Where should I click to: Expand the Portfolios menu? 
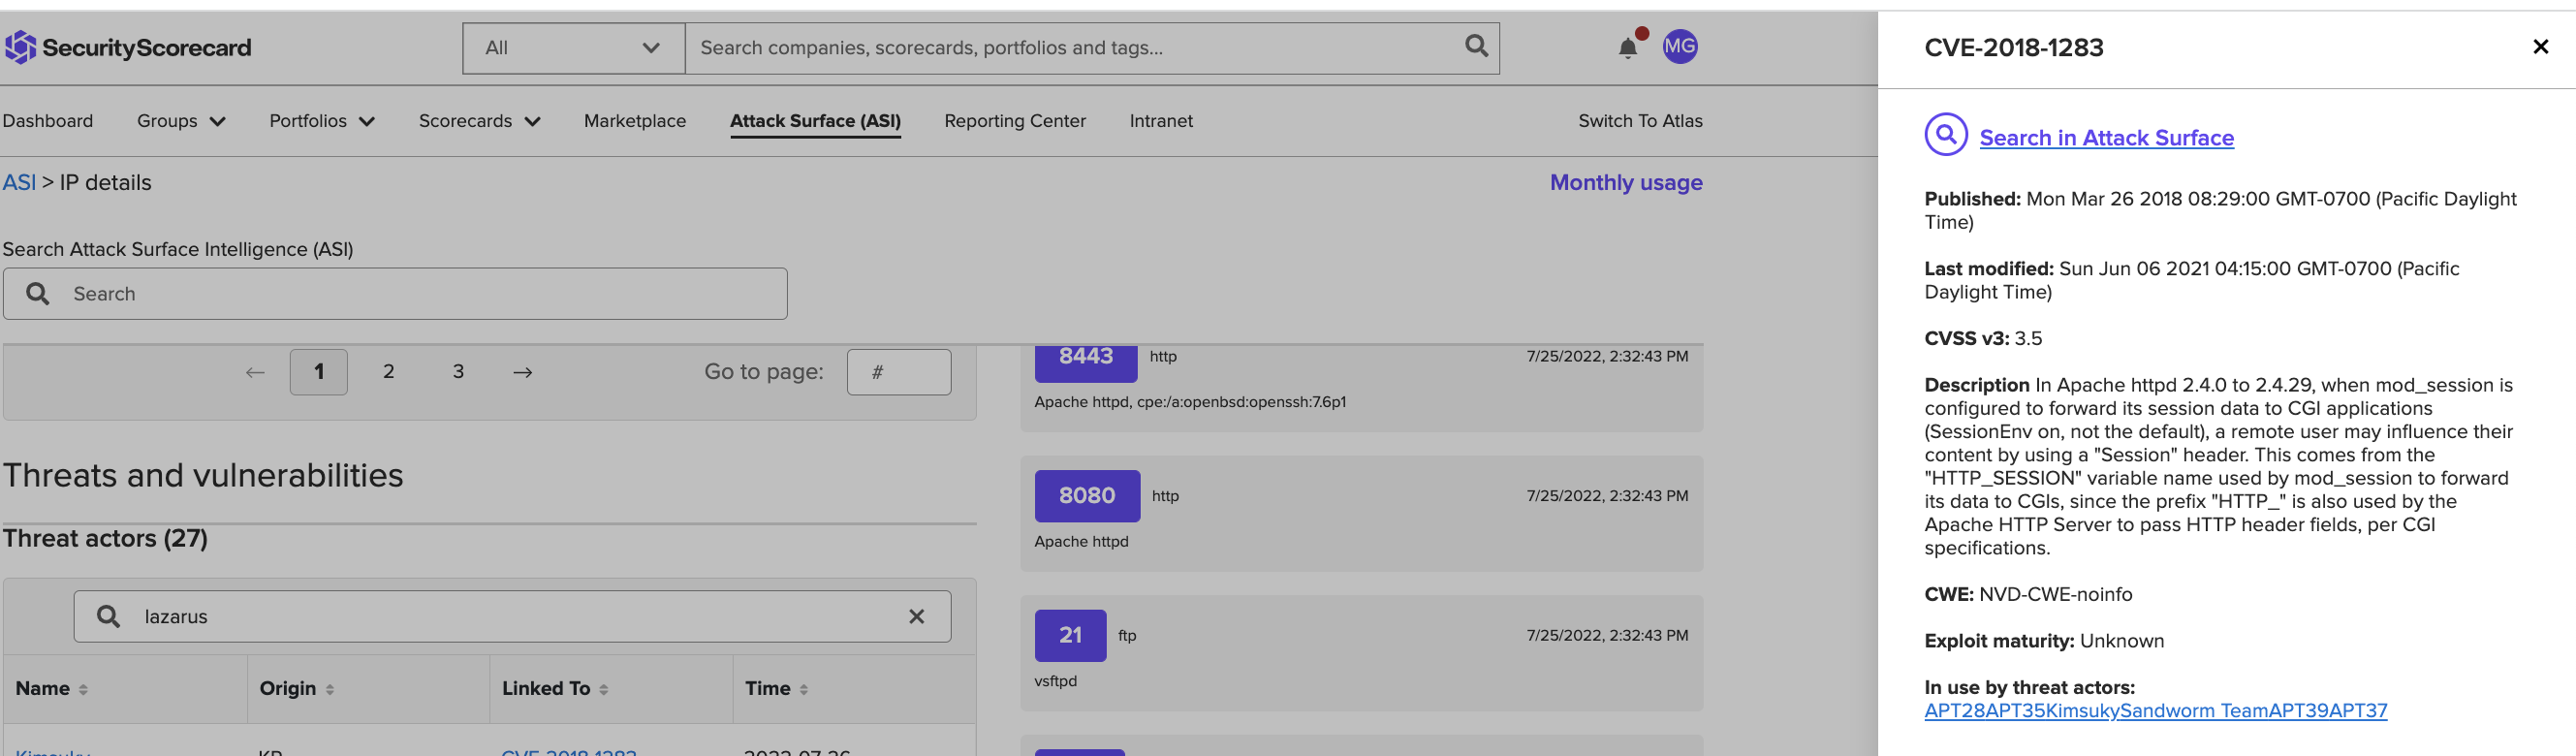322,121
